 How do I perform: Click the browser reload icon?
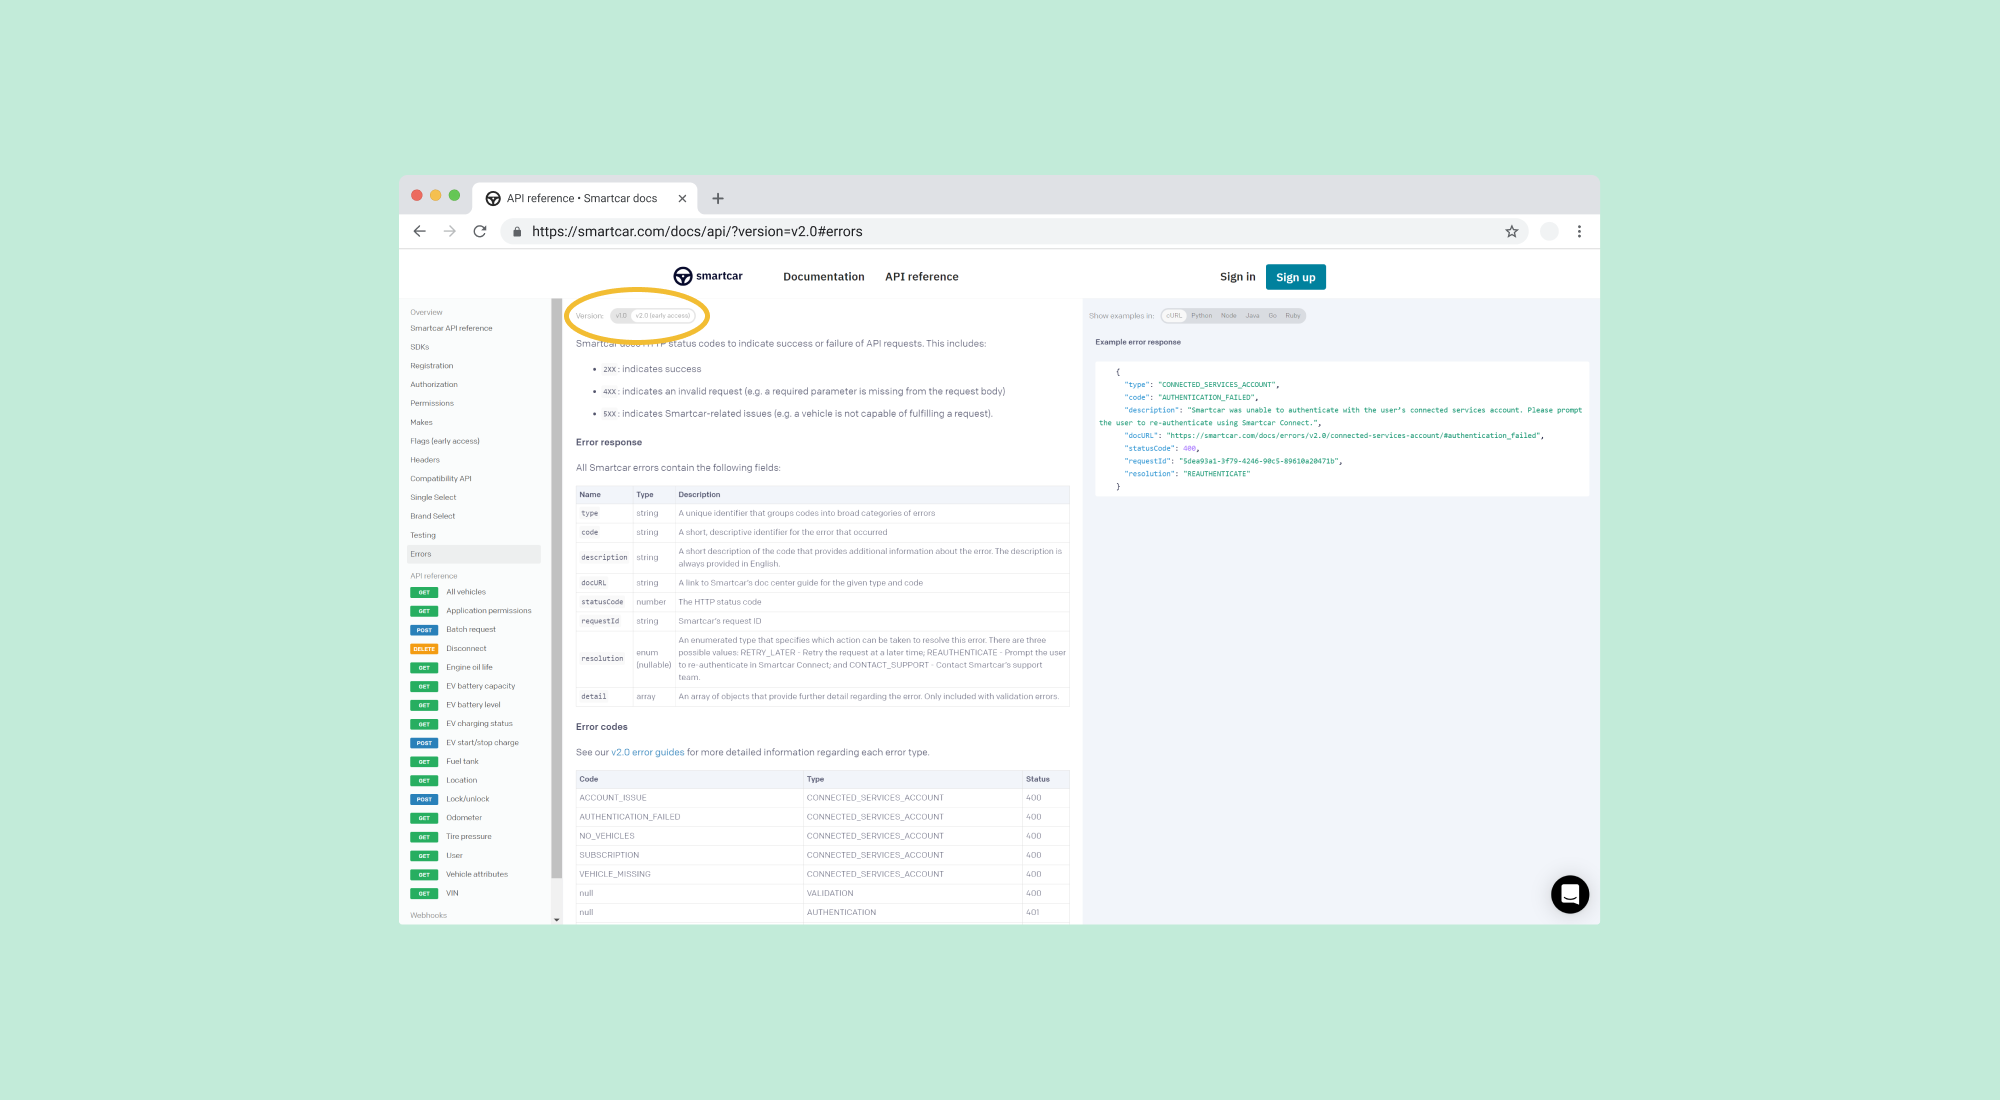click(x=480, y=231)
